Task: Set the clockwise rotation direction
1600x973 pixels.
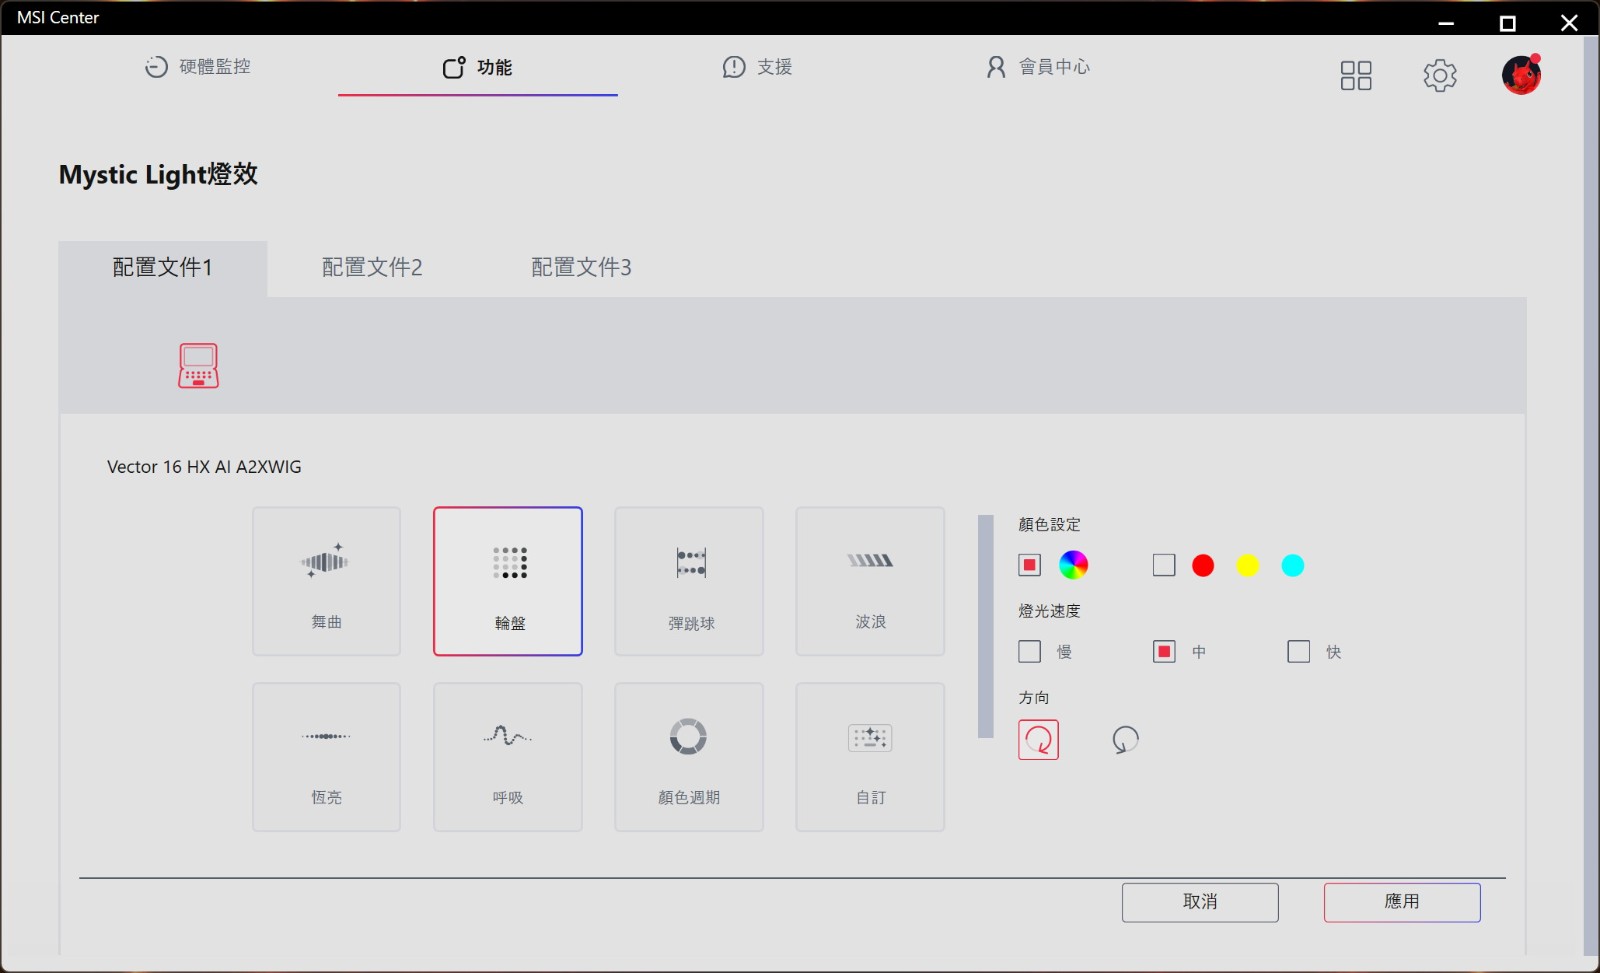Action: pos(1038,740)
